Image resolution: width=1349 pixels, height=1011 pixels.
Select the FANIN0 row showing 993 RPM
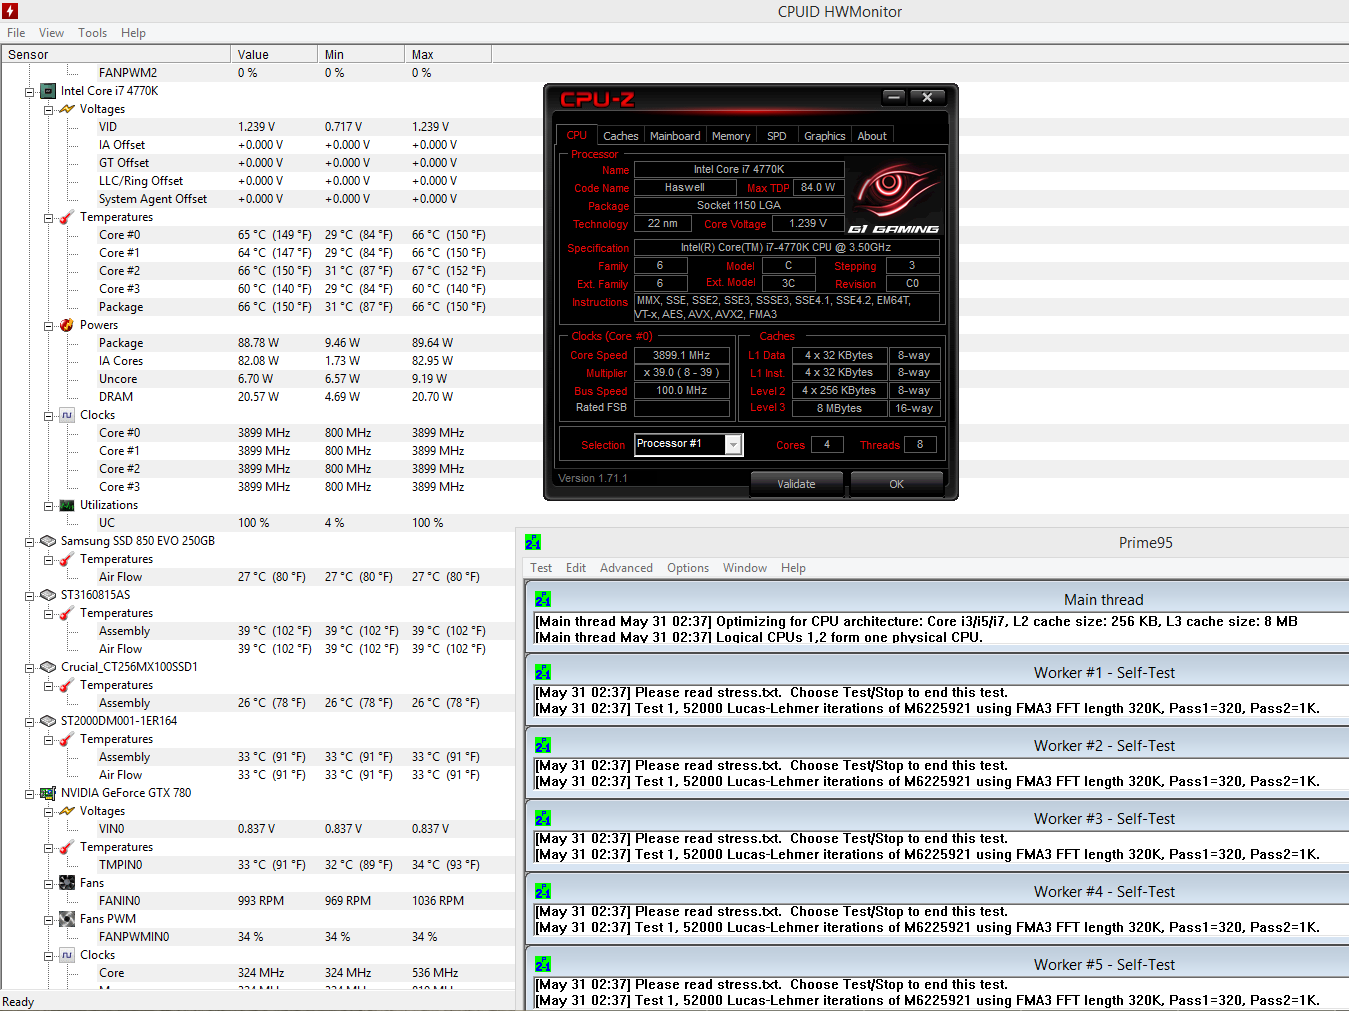click(x=258, y=901)
